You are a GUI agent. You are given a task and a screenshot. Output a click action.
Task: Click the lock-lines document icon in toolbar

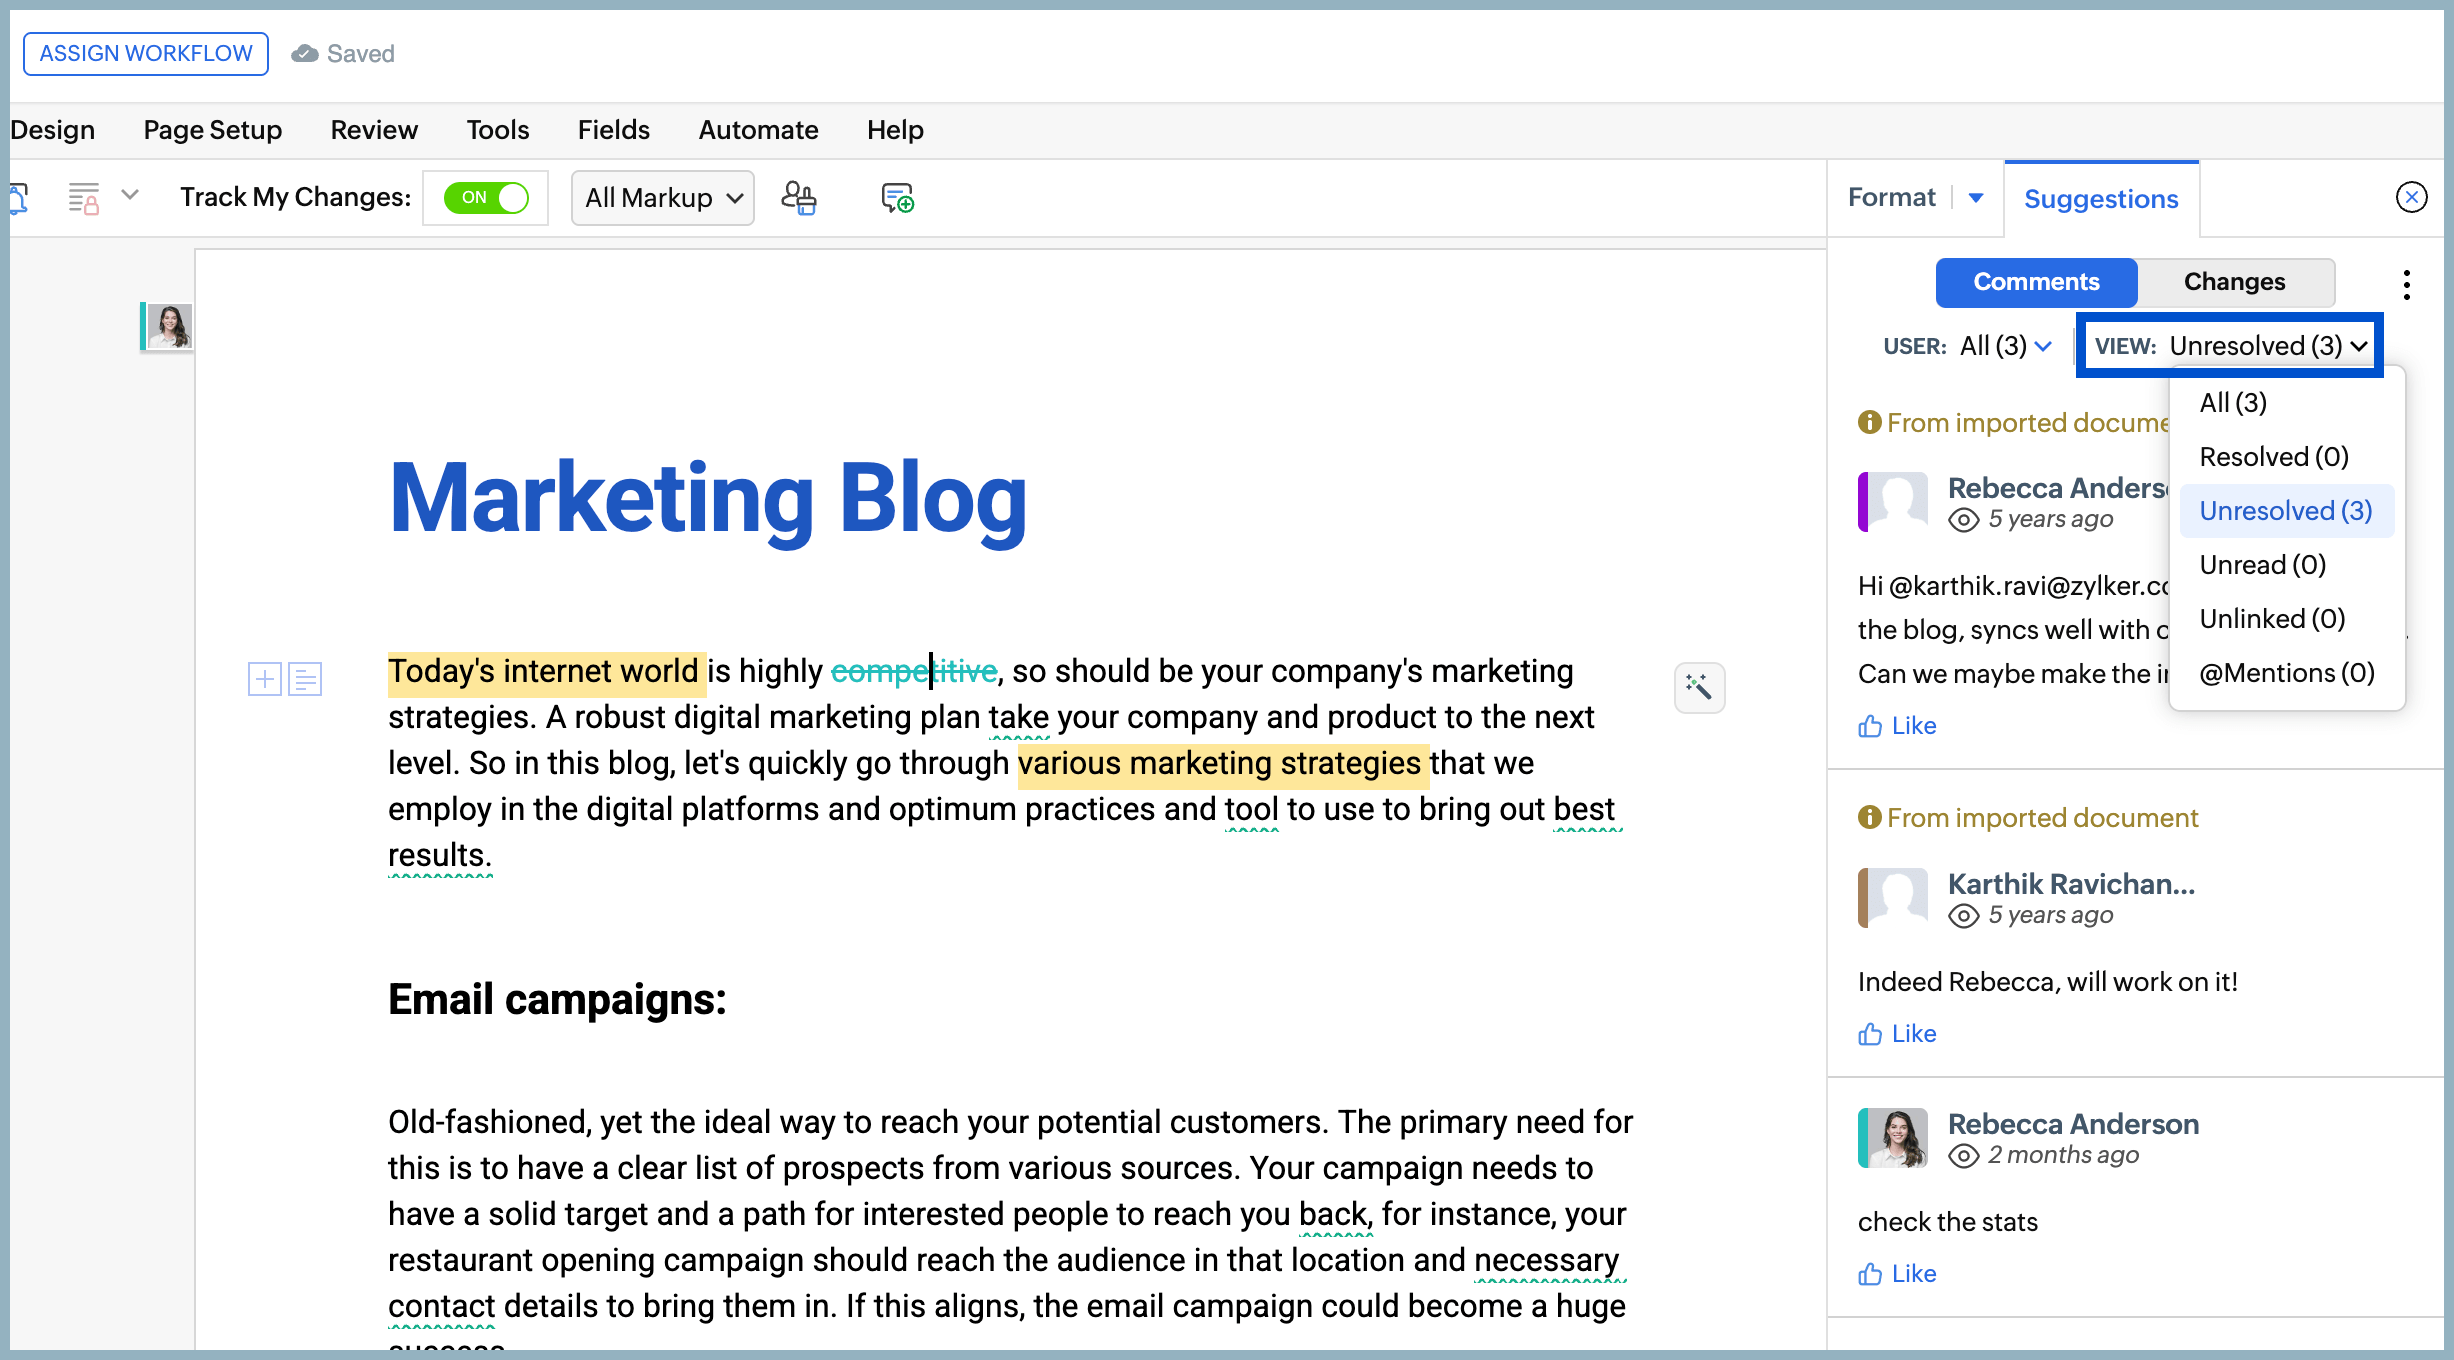(x=84, y=198)
